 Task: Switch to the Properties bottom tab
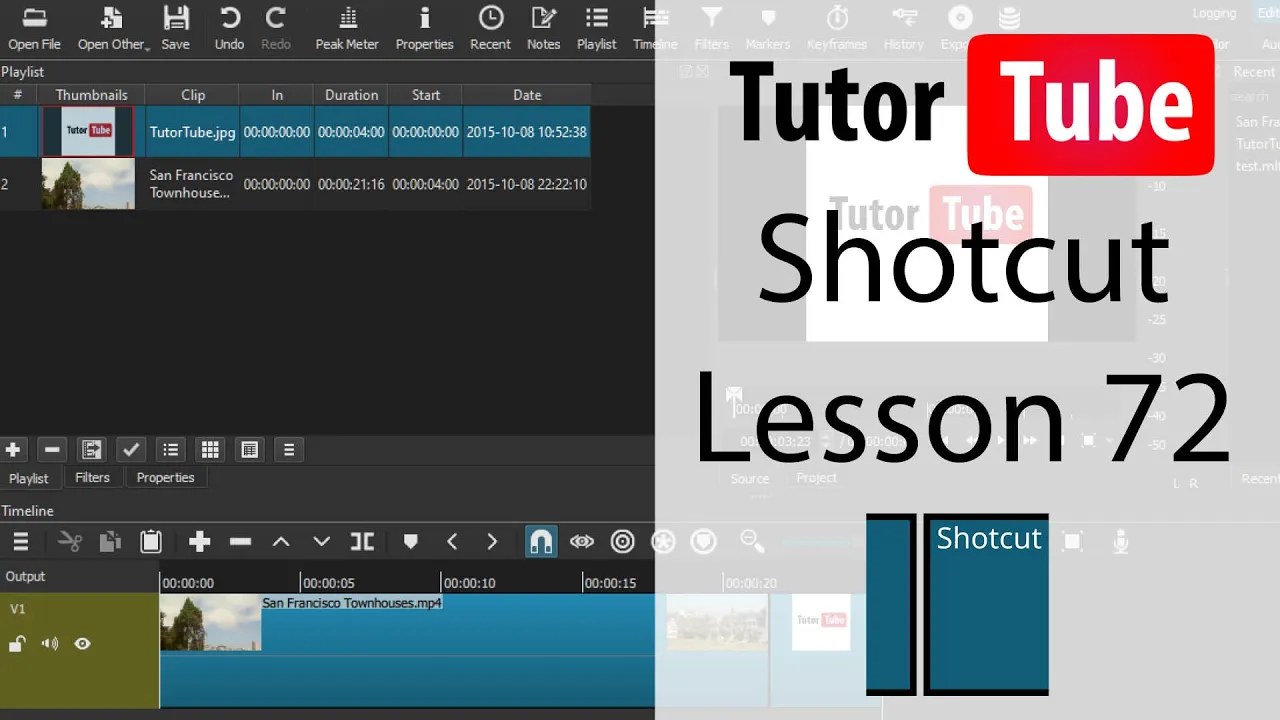[166, 478]
